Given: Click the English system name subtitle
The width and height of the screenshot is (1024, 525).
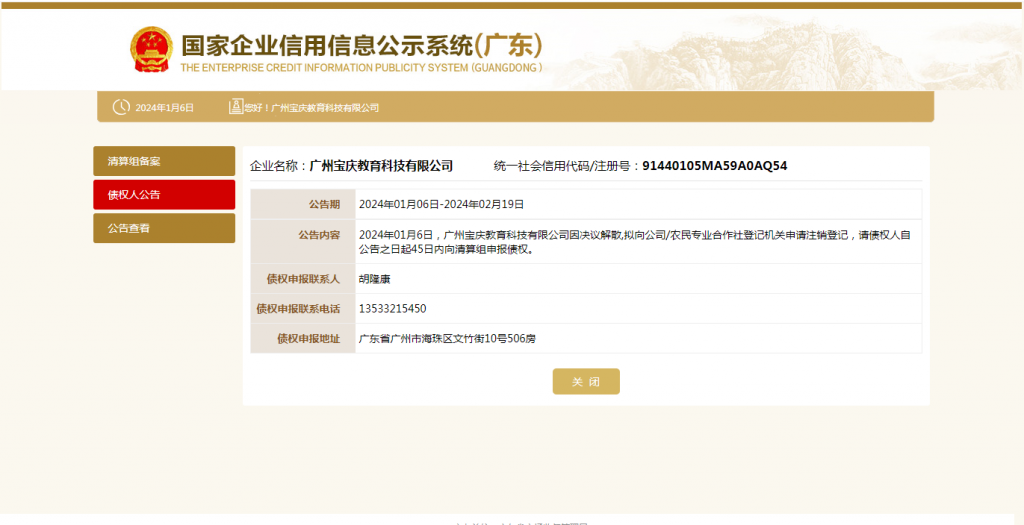Looking at the screenshot, I should [361, 67].
